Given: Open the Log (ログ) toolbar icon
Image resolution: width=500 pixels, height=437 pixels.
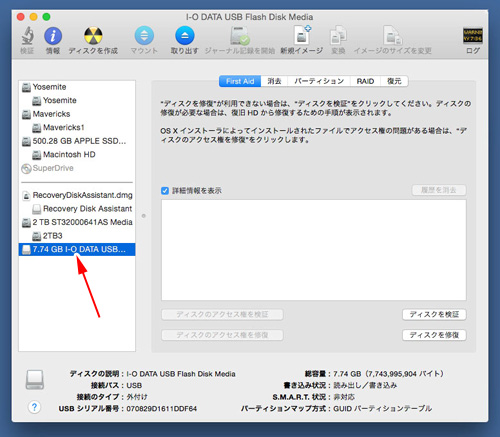Looking at the screenshot, I should [473, 36].
